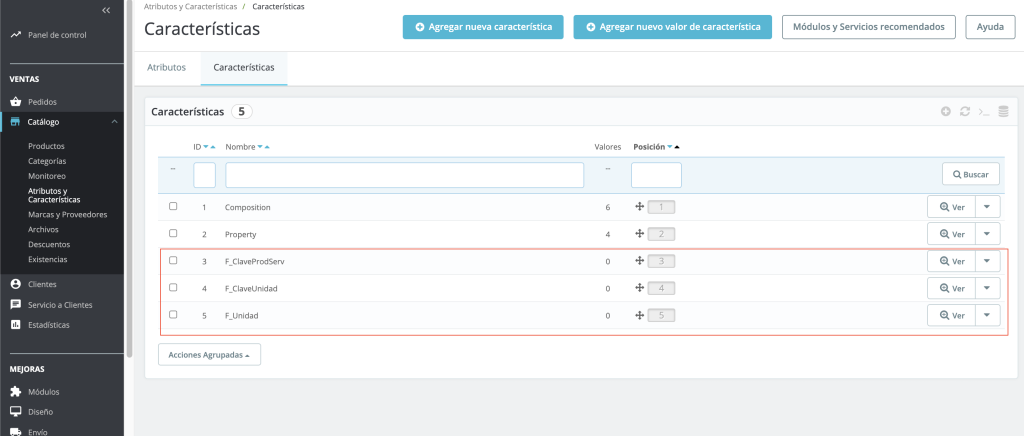Click the Catálogo store icon
1024x436 pixels.
(16, 122)
